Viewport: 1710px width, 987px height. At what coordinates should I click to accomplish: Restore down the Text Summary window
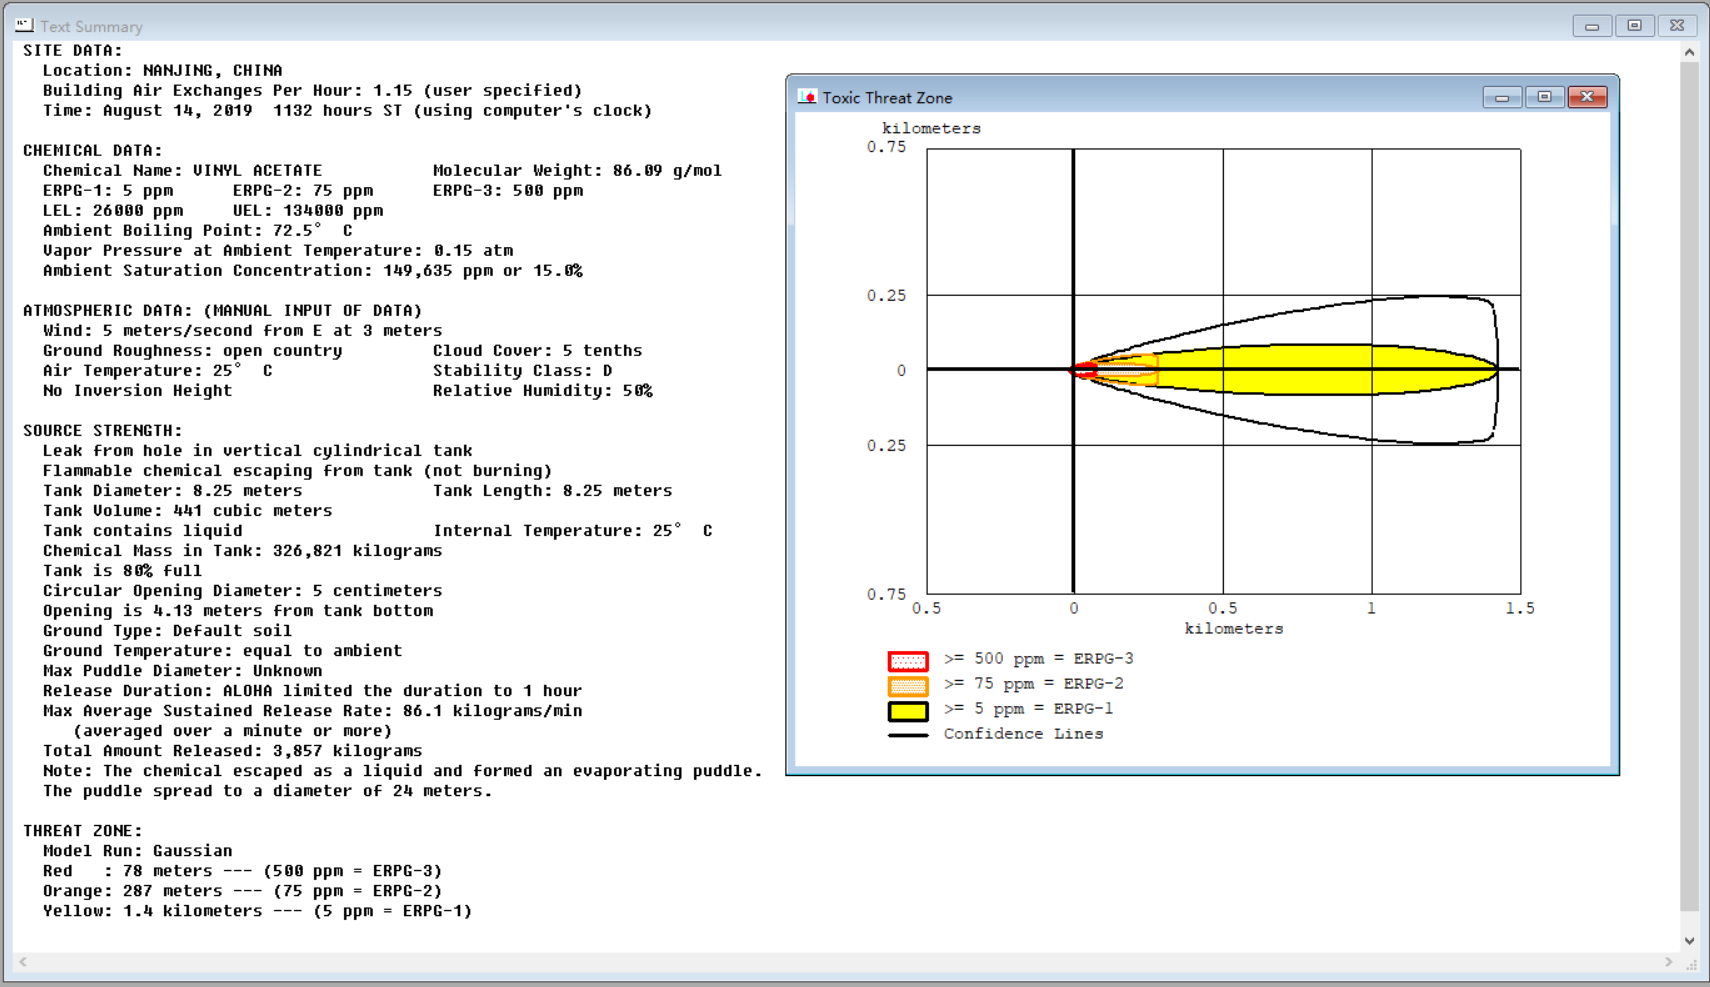pyautogui.click(x=1635, y=26)
